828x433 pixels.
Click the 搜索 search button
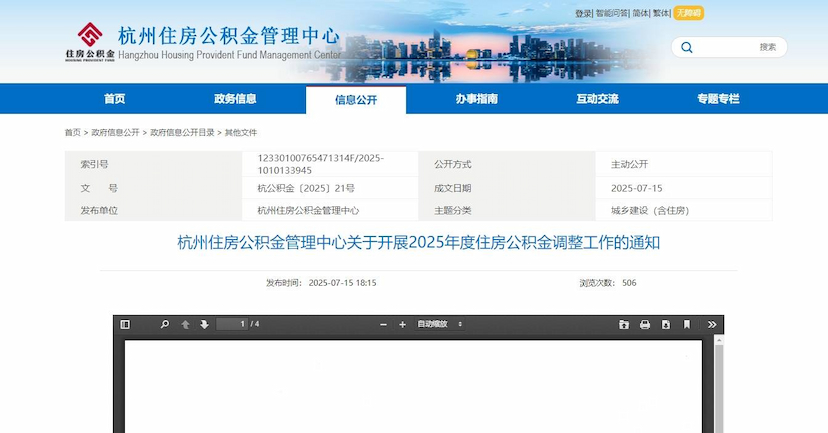click(768, 47)
